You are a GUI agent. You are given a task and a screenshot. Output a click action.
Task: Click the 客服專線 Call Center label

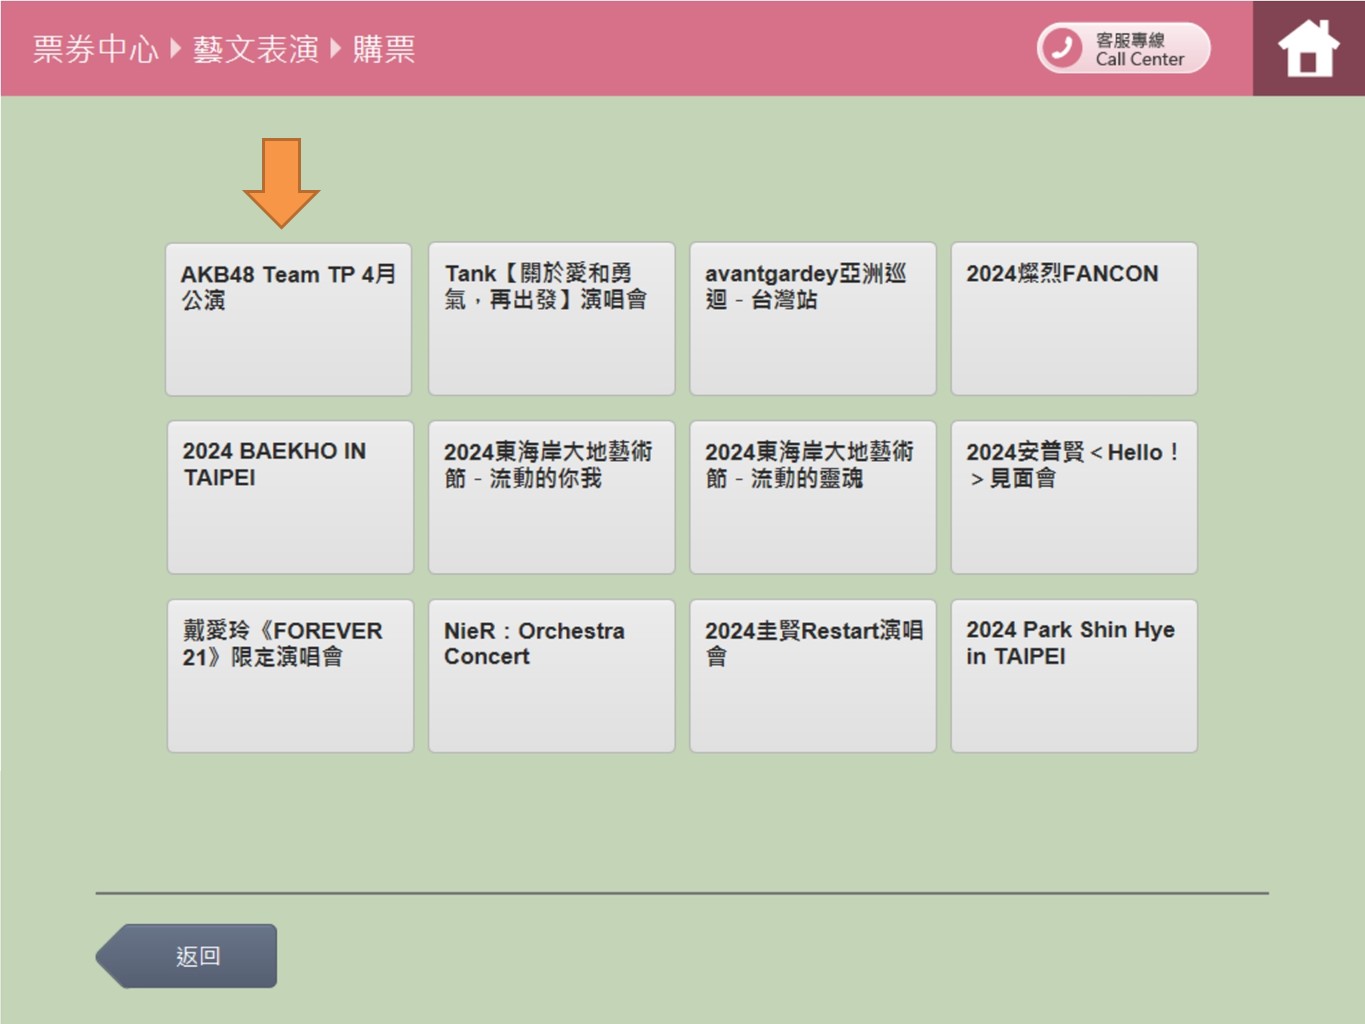click(1139, 49)
